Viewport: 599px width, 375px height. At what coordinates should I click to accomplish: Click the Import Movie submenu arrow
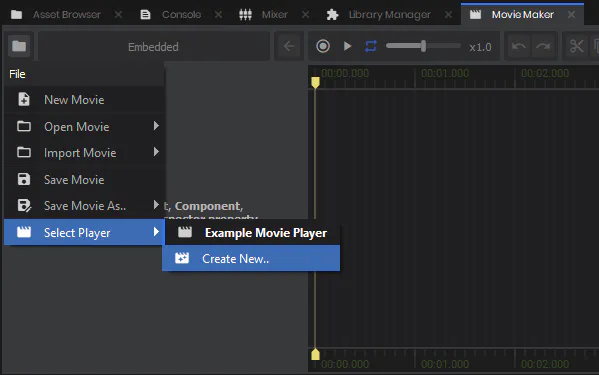pos(156,152)
